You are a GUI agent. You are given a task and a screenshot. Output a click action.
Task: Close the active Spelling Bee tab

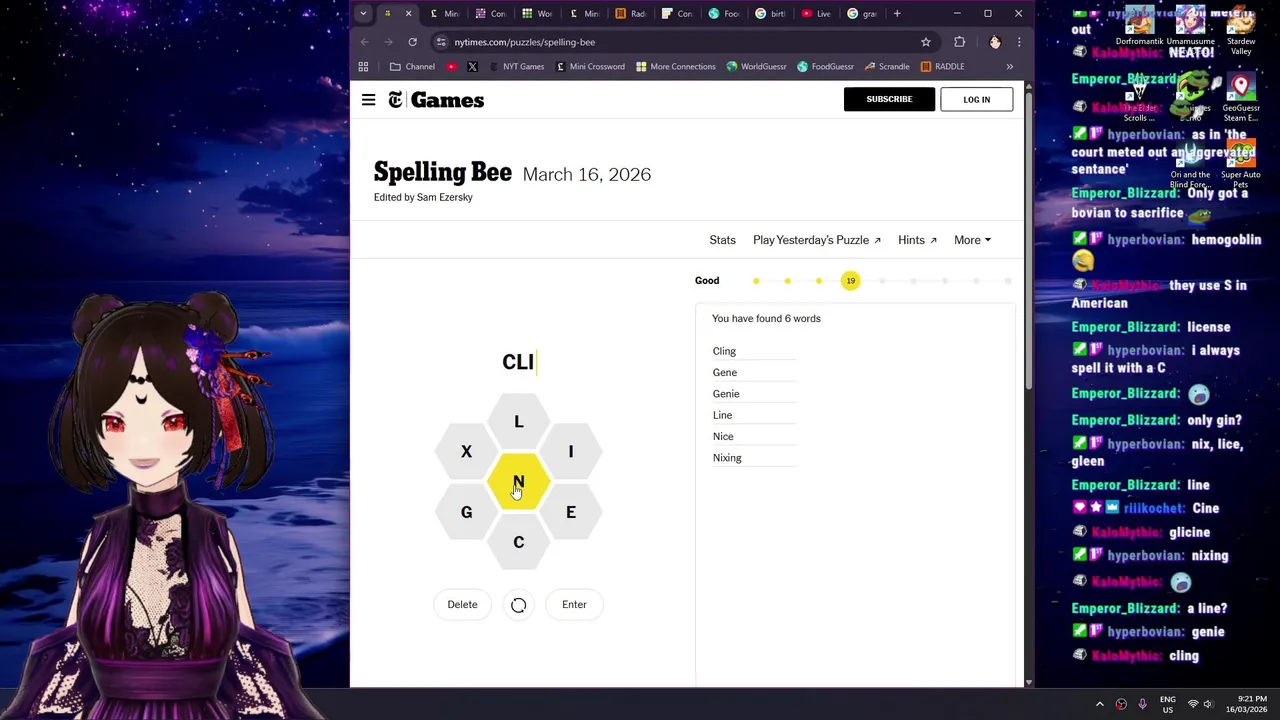tap(408, 14)
